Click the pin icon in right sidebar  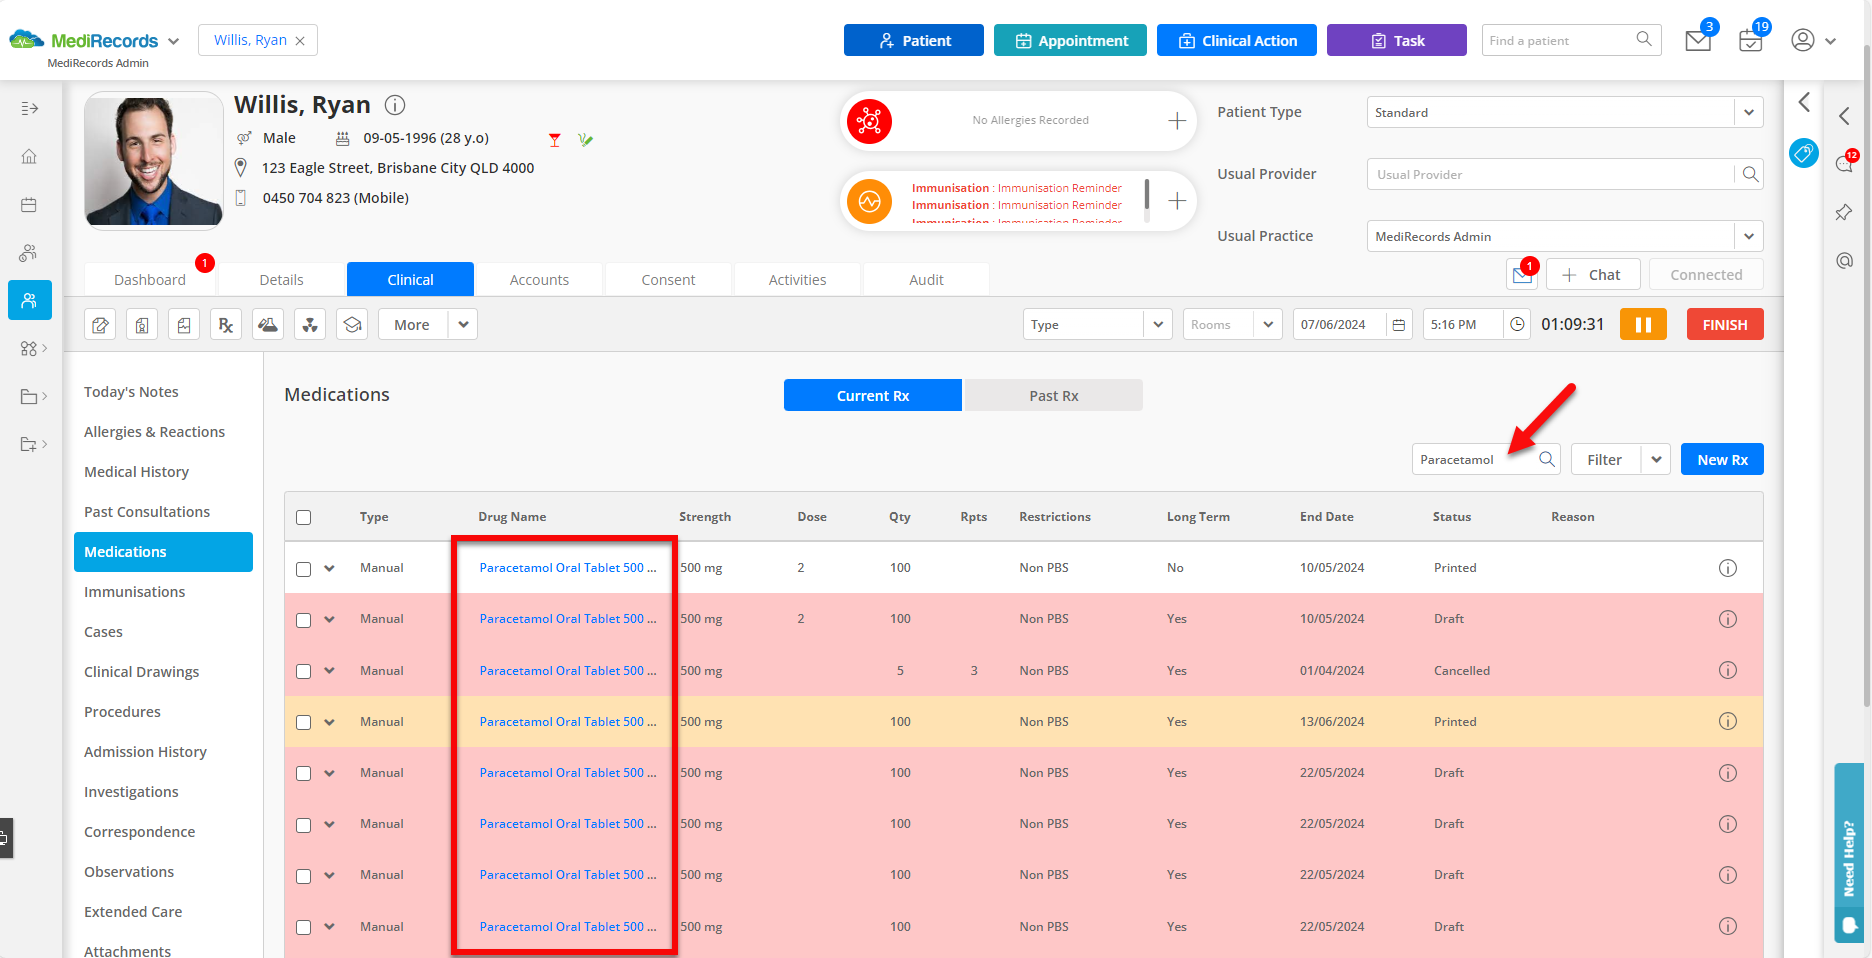[x=1844, y=212]
